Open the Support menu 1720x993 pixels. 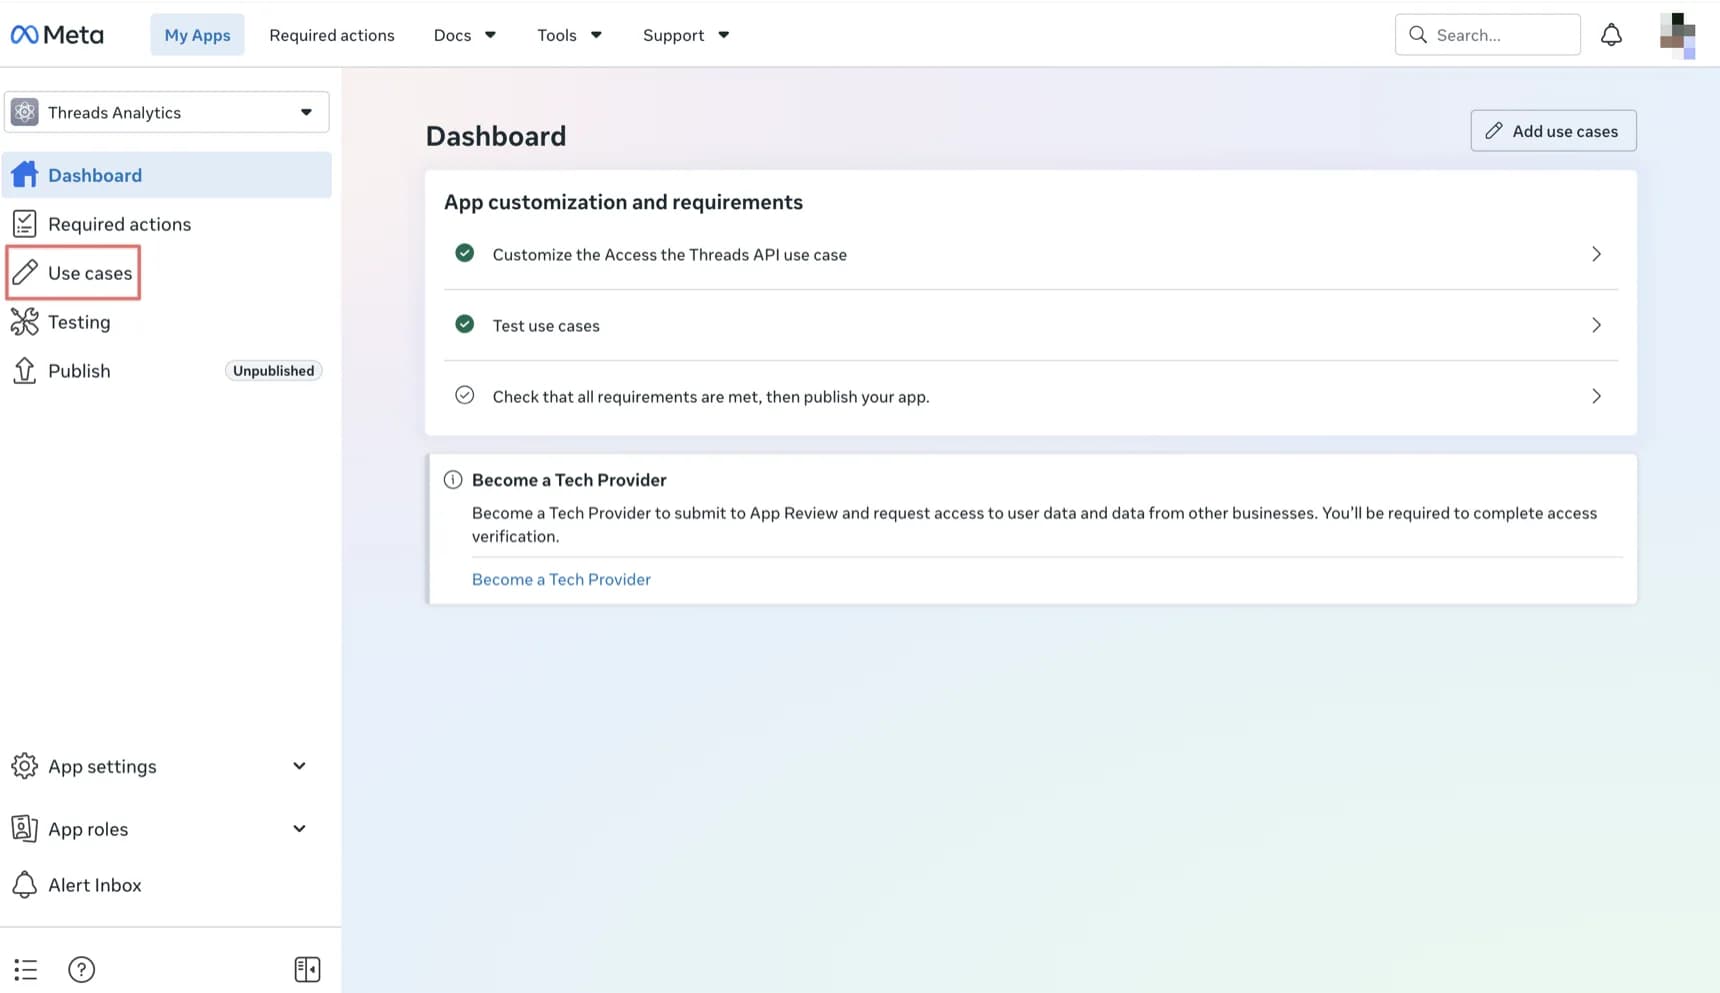(x=686, y=35)
